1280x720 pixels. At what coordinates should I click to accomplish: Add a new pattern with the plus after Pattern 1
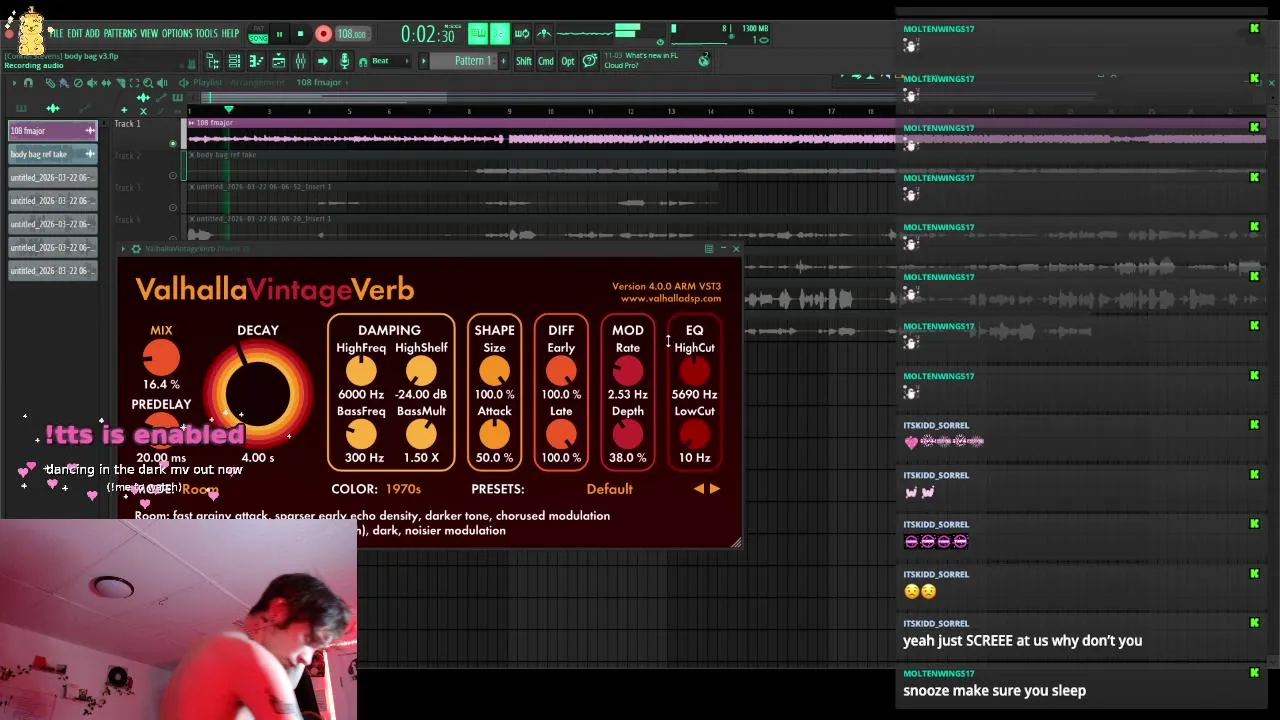coord(503,61)
